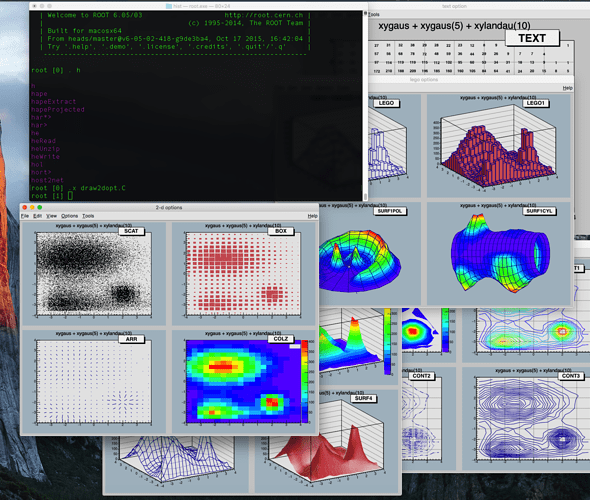Click the SCAT scatter plot pad

click(94, 274)
